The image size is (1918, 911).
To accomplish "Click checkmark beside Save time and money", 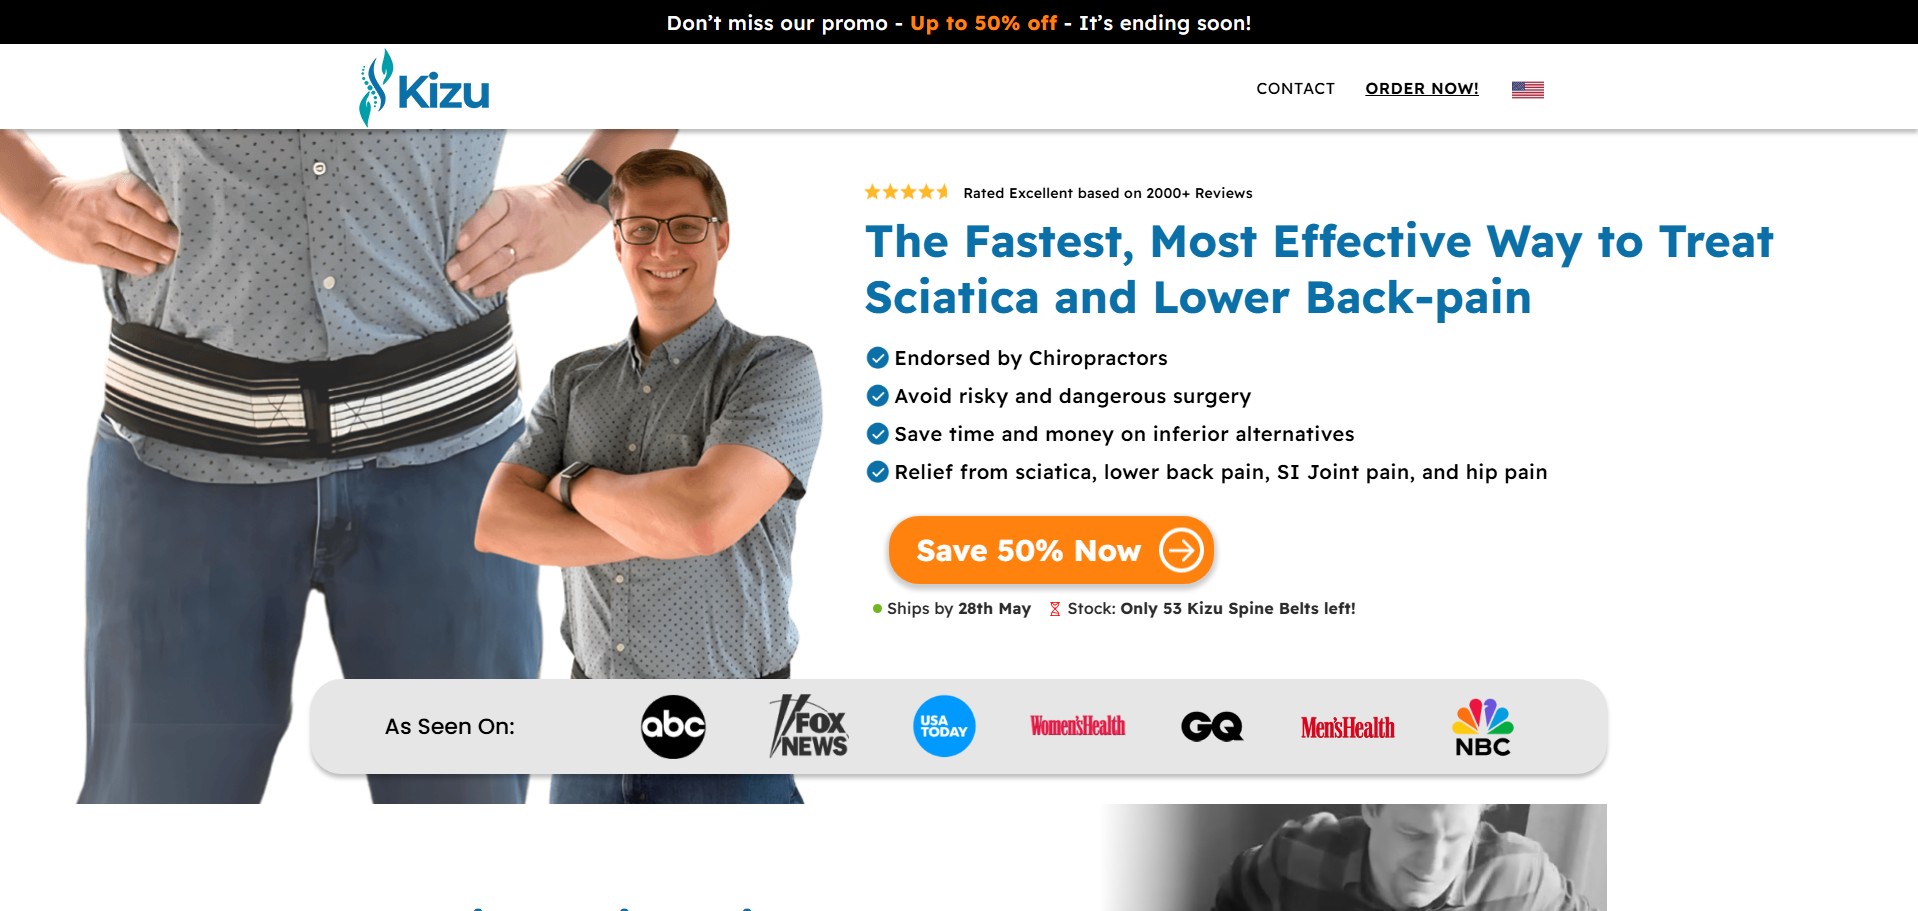I will (877, 434).
